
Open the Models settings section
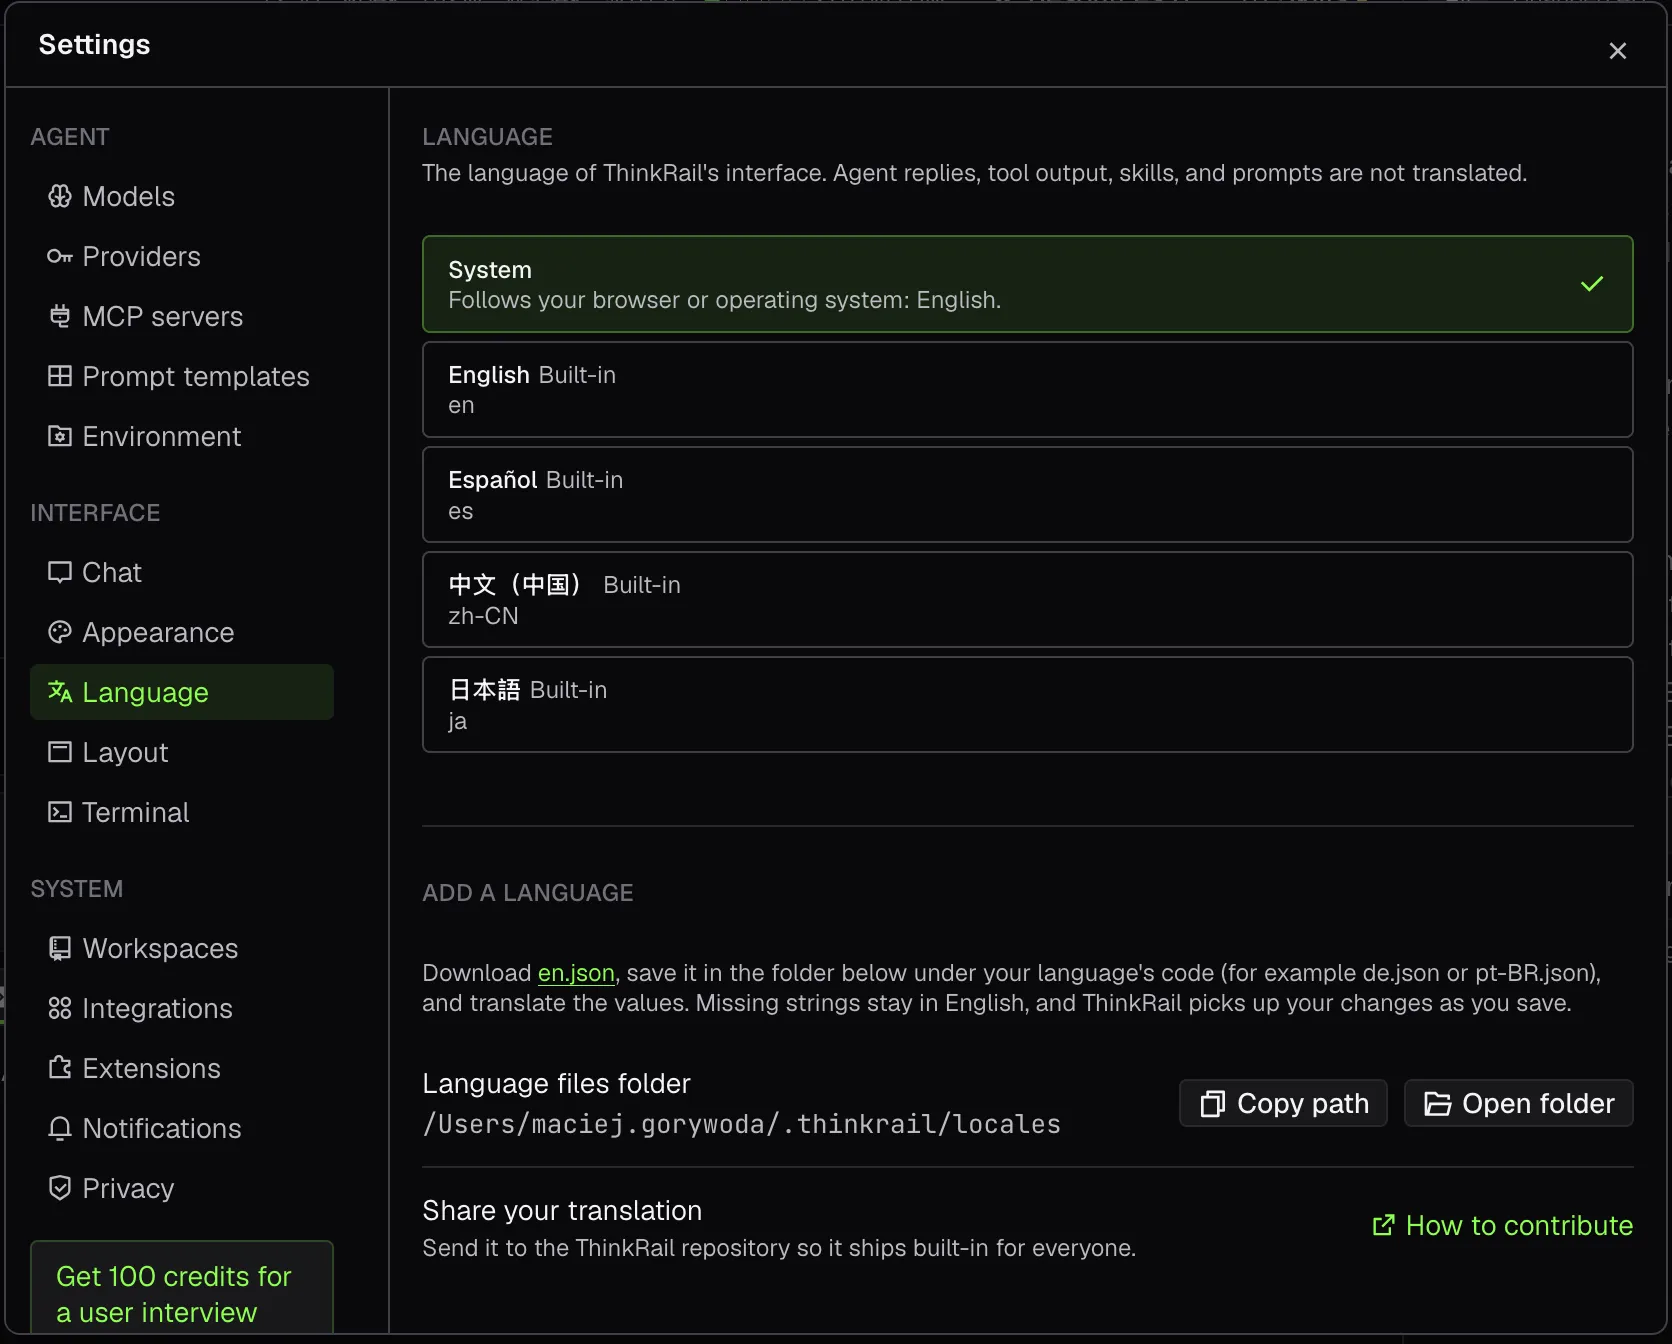(182, 196)
